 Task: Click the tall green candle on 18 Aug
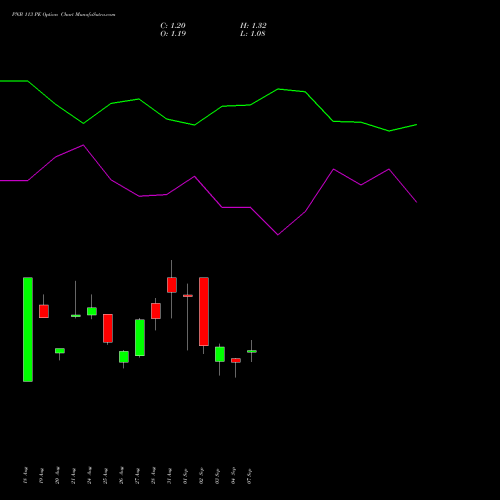point(28,329)
